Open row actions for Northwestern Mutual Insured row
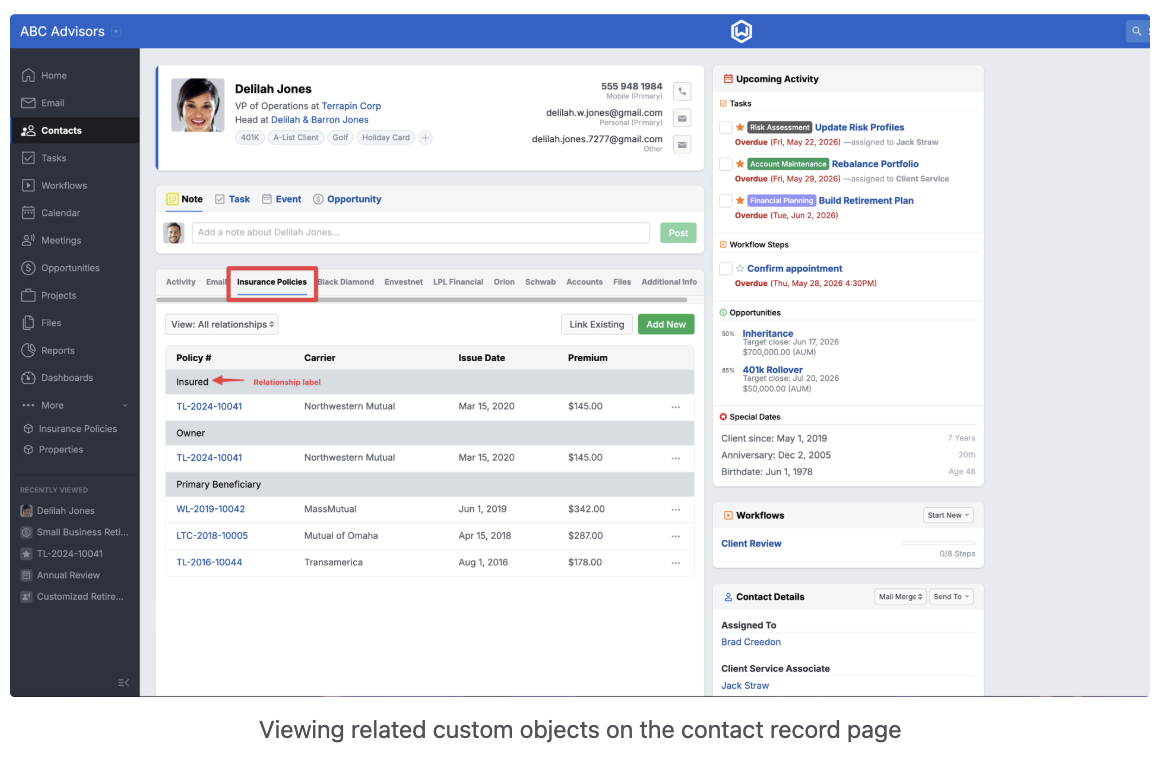The height and width of the screenshot is (762, 1170). 675,407
